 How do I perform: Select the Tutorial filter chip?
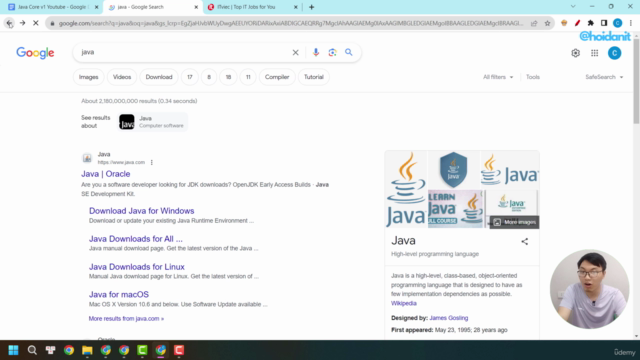(313, 77)
